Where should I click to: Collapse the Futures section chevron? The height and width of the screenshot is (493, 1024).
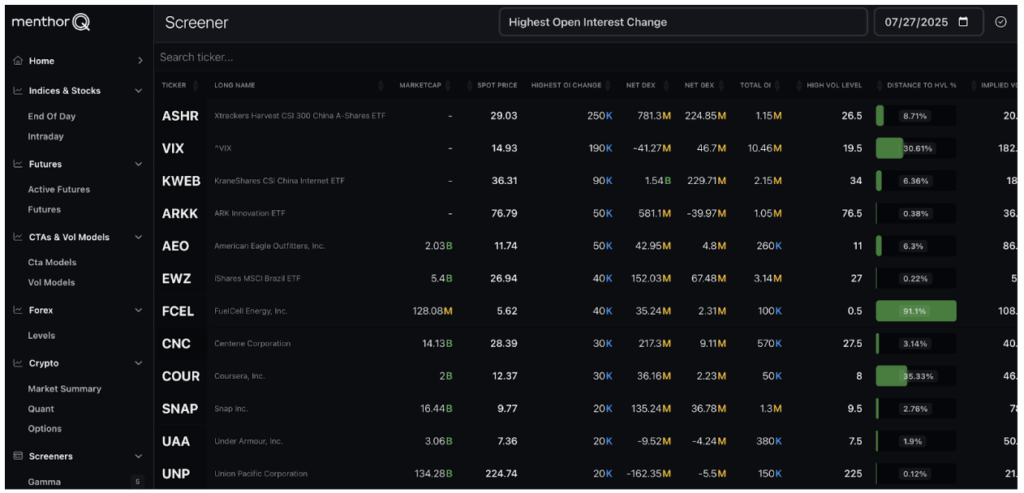coord(138,164)
